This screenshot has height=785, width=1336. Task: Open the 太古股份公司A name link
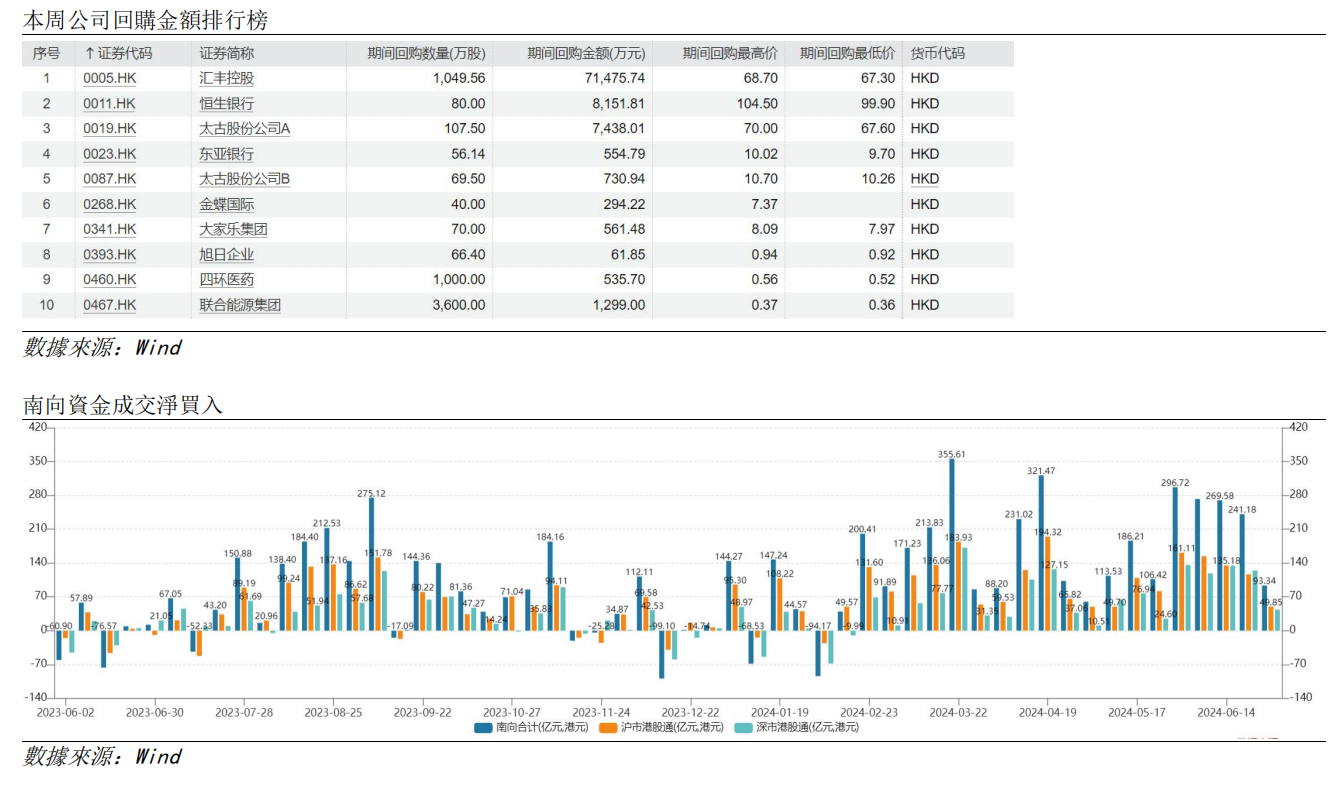245,128
